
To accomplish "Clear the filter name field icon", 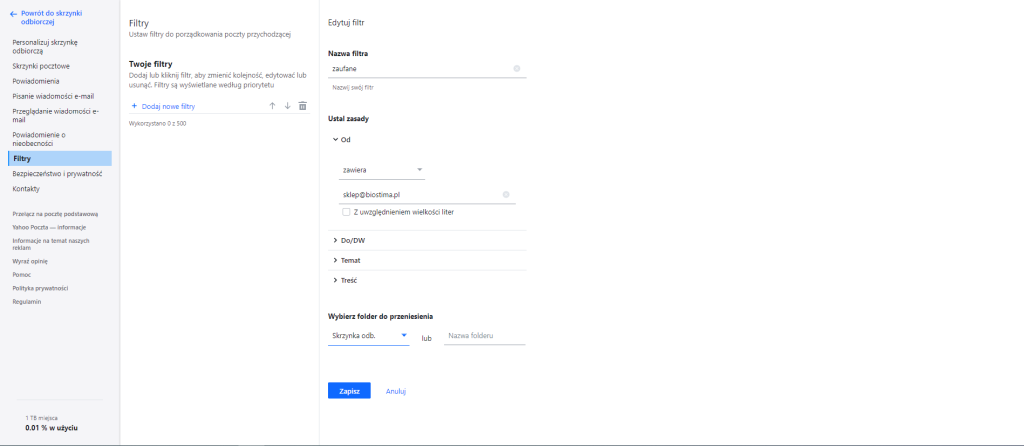I will tap(517, 68).
